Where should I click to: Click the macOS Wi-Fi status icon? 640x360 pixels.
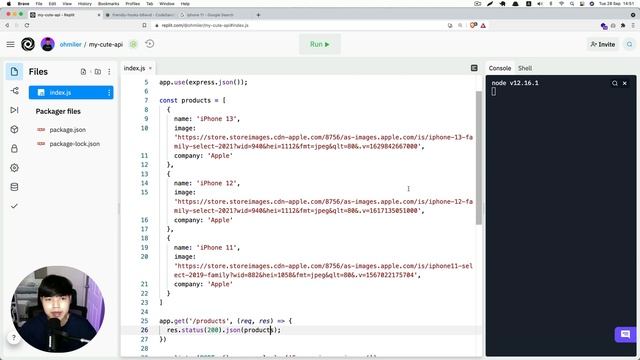coord(561,4)
